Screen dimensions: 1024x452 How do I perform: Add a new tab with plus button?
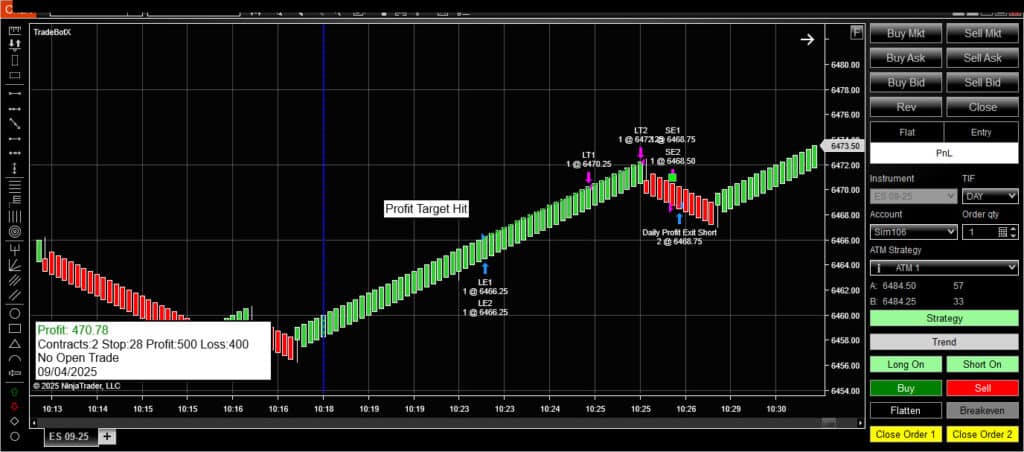point(106,436)
